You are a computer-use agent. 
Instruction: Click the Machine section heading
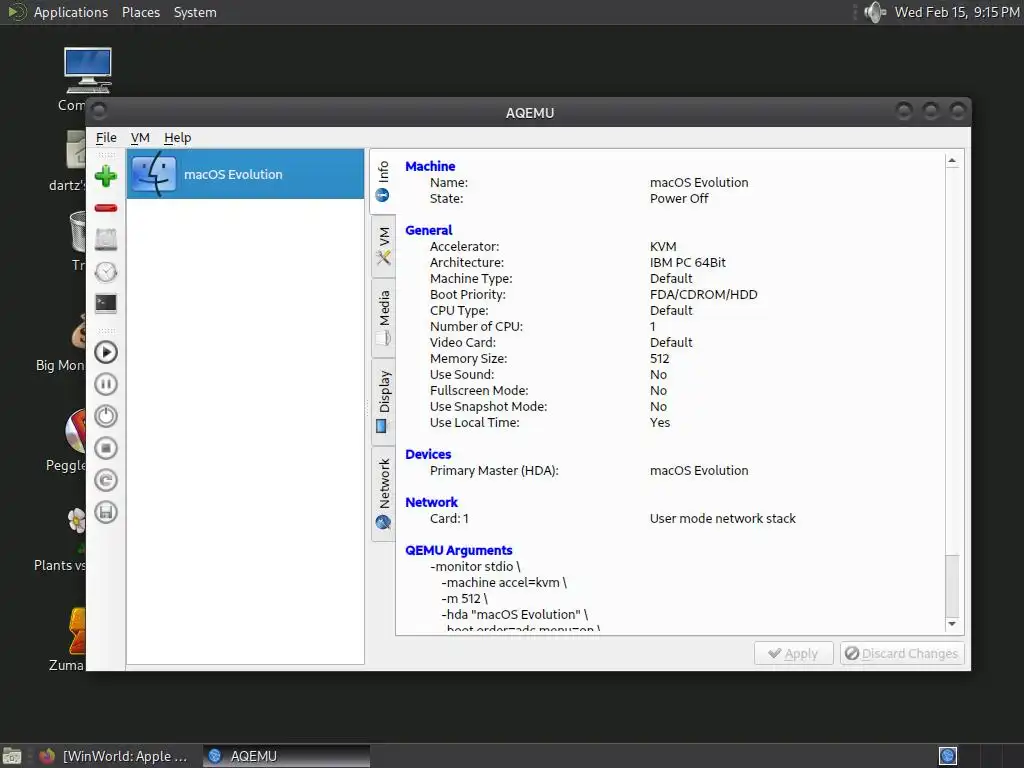click(430, 167)
